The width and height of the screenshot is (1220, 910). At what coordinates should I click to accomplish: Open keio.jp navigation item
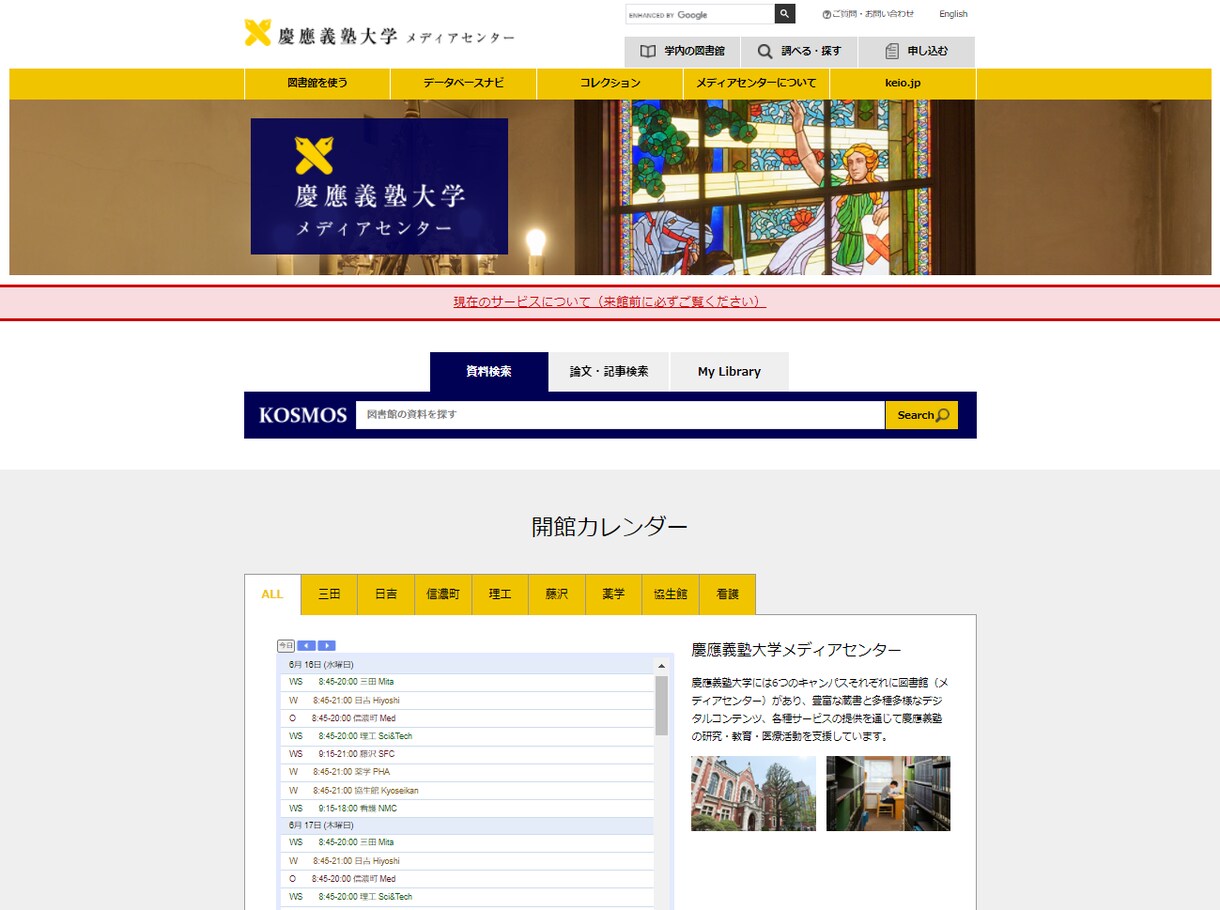coord(902,83)
